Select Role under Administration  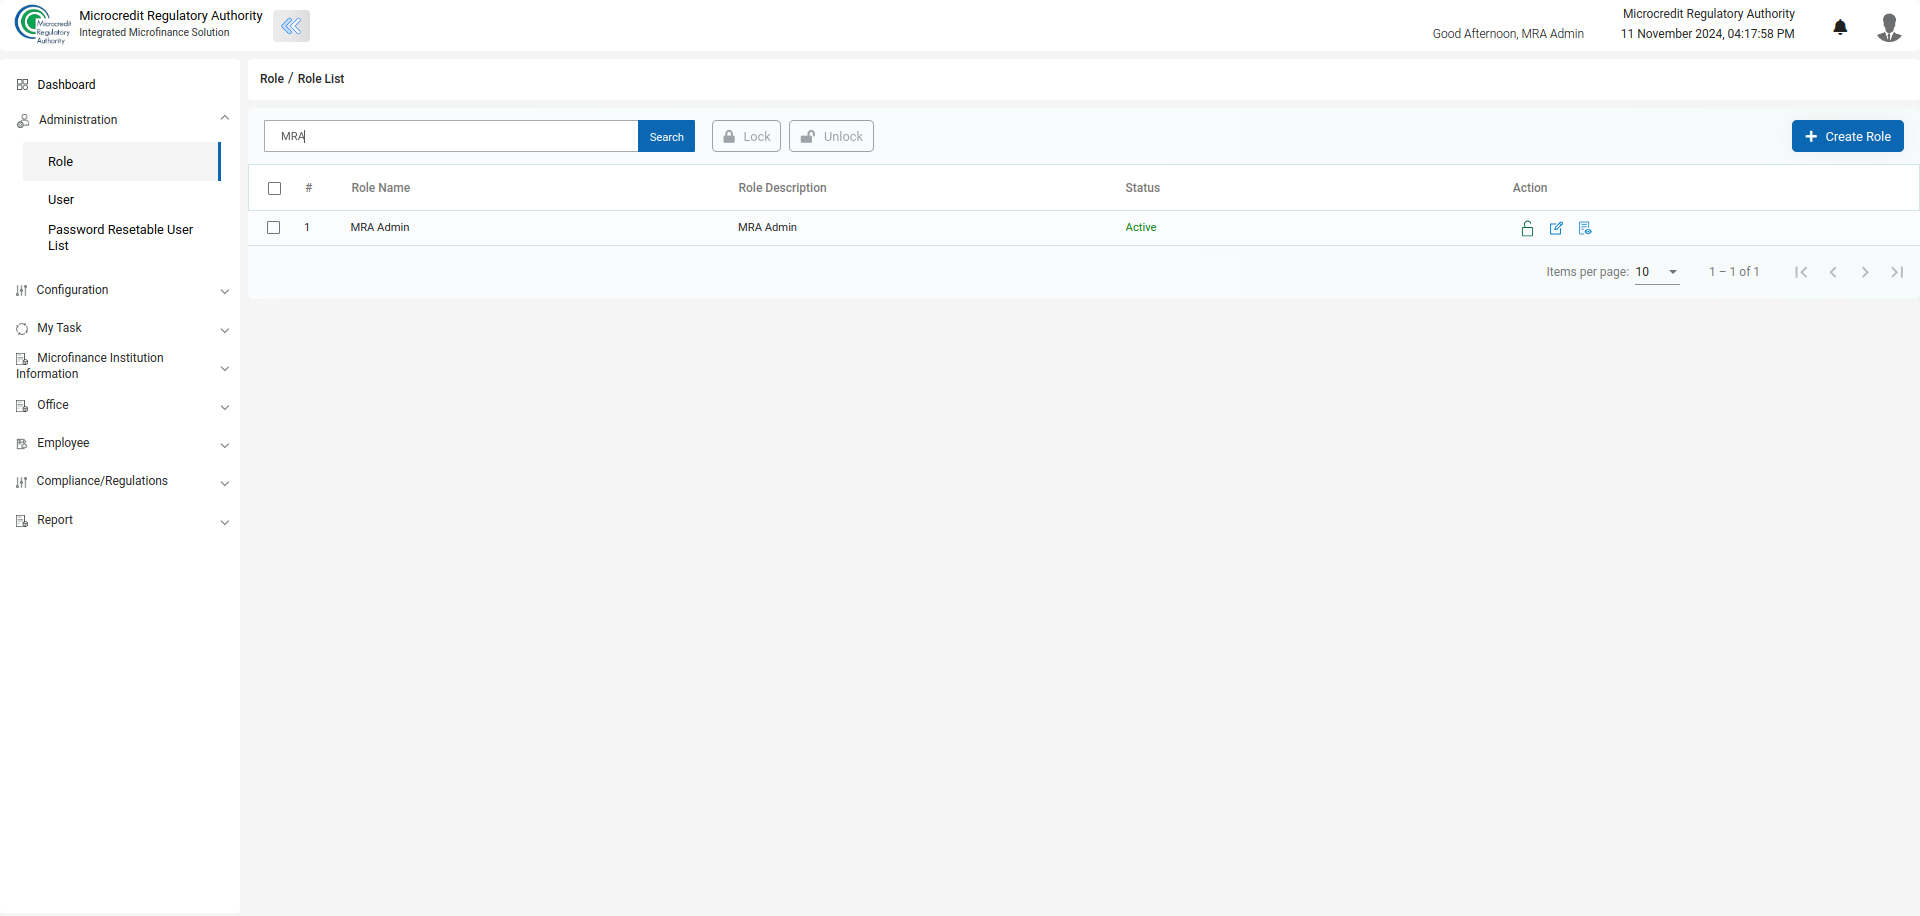120,162
